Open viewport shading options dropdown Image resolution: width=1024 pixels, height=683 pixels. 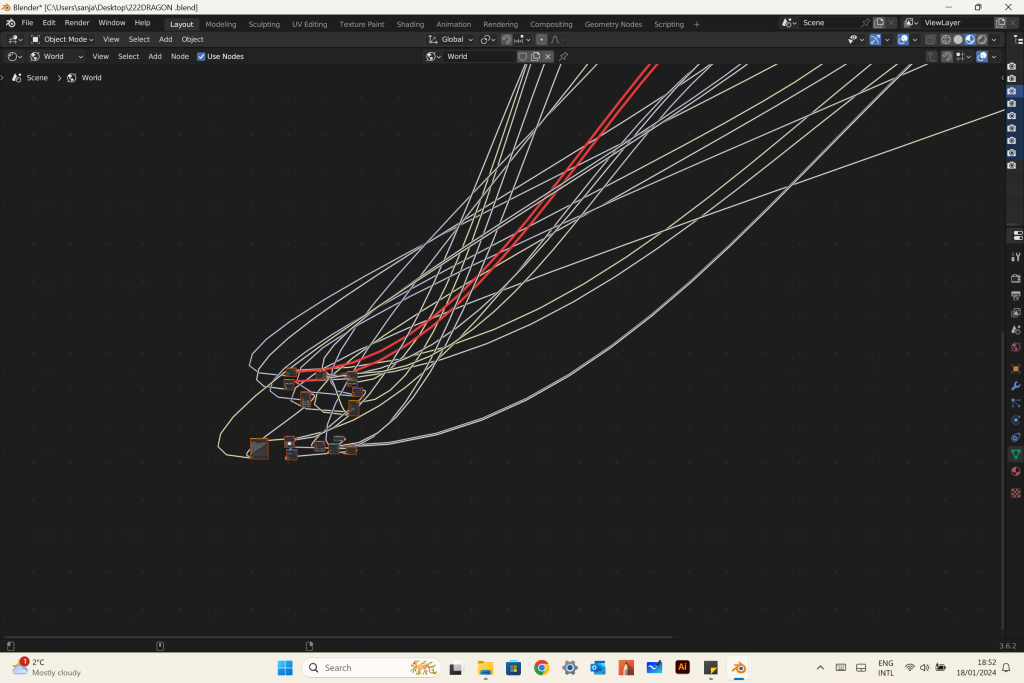[x=995, y=40]
